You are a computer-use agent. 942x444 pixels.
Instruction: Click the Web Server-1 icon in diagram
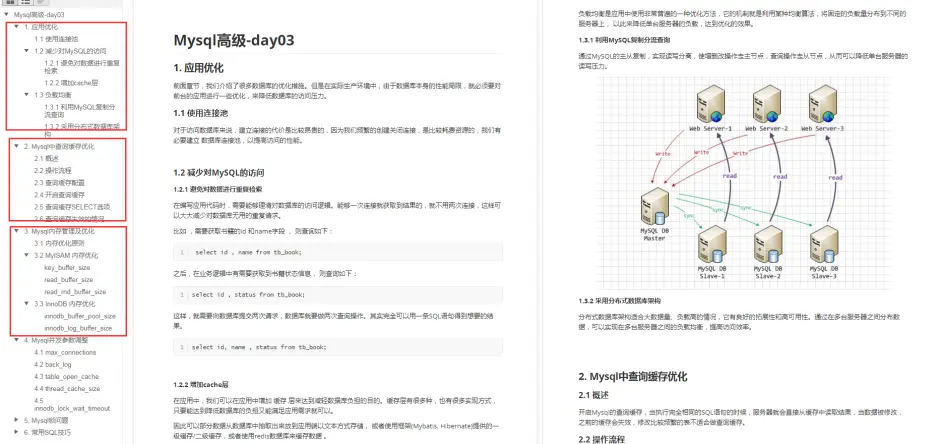711,103
